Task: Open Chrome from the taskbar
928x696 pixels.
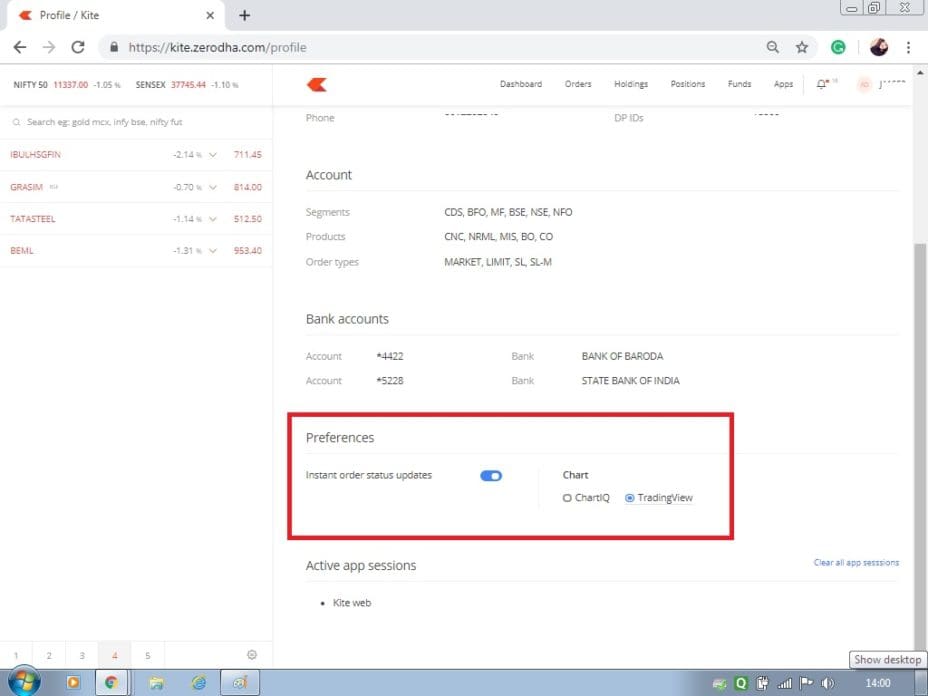Action: pyautogui.click(x=113, y=682)
